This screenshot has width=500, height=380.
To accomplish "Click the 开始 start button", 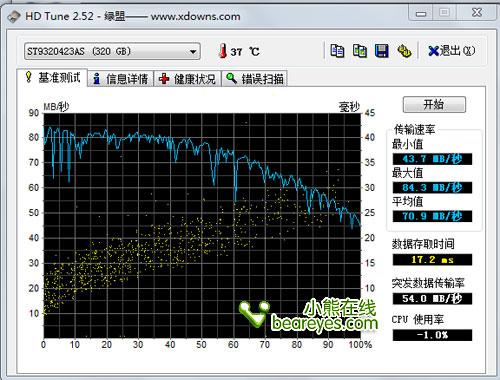I will pyautogui.click(x=434, y=105).
